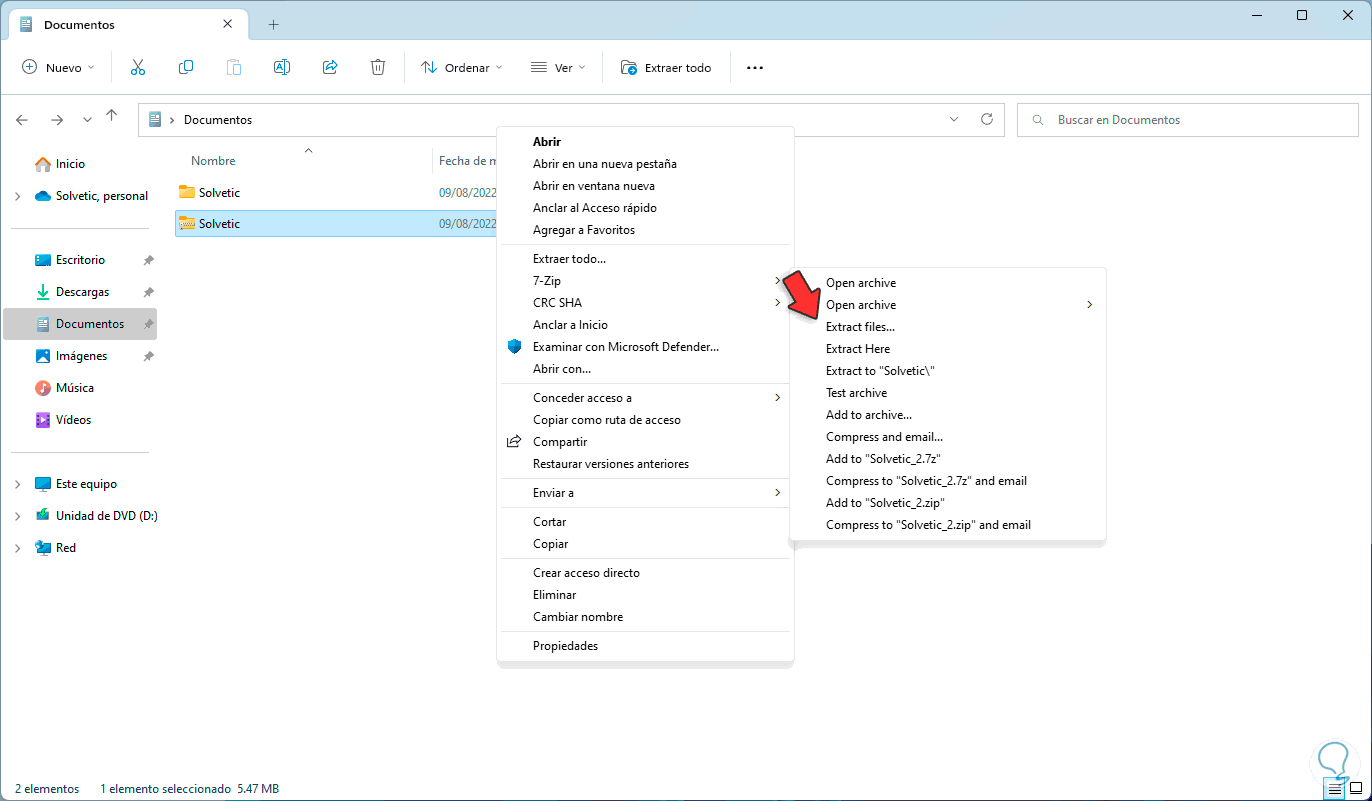
Task: Expand the Solvetic, personal OneDrive node
Action: (x=18, y=196)
